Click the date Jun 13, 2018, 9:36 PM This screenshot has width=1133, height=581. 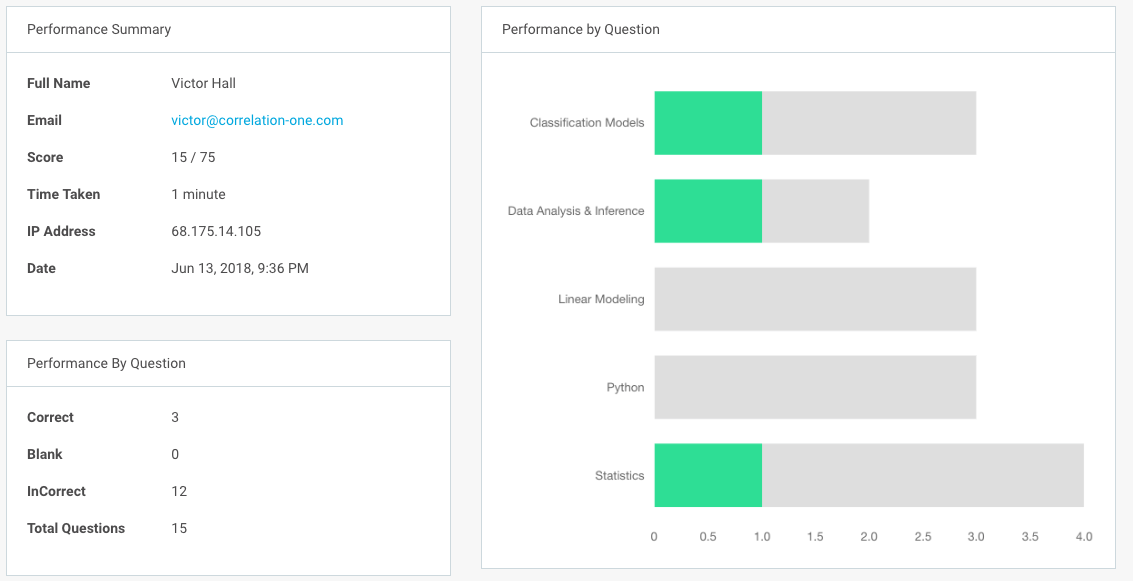240,268
